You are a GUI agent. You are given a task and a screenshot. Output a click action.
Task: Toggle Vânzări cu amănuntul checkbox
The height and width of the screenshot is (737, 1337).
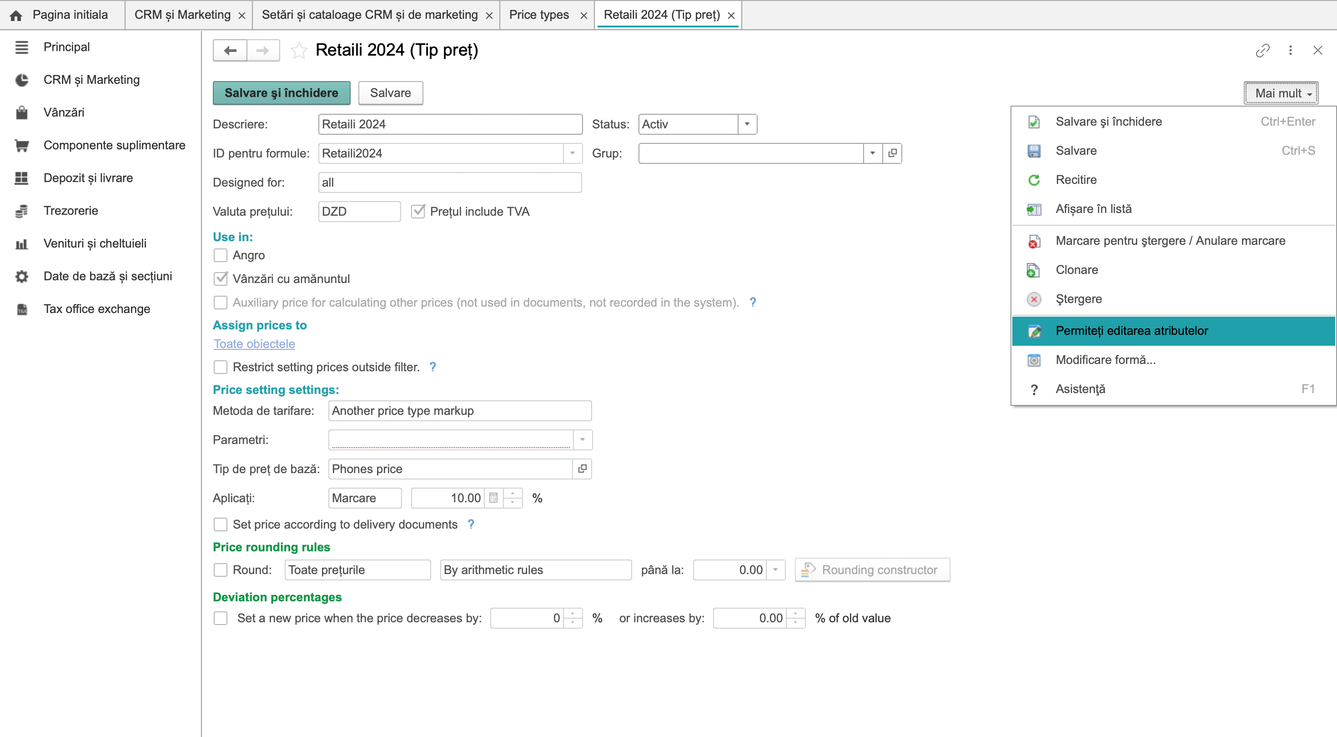tap(221, 279)
